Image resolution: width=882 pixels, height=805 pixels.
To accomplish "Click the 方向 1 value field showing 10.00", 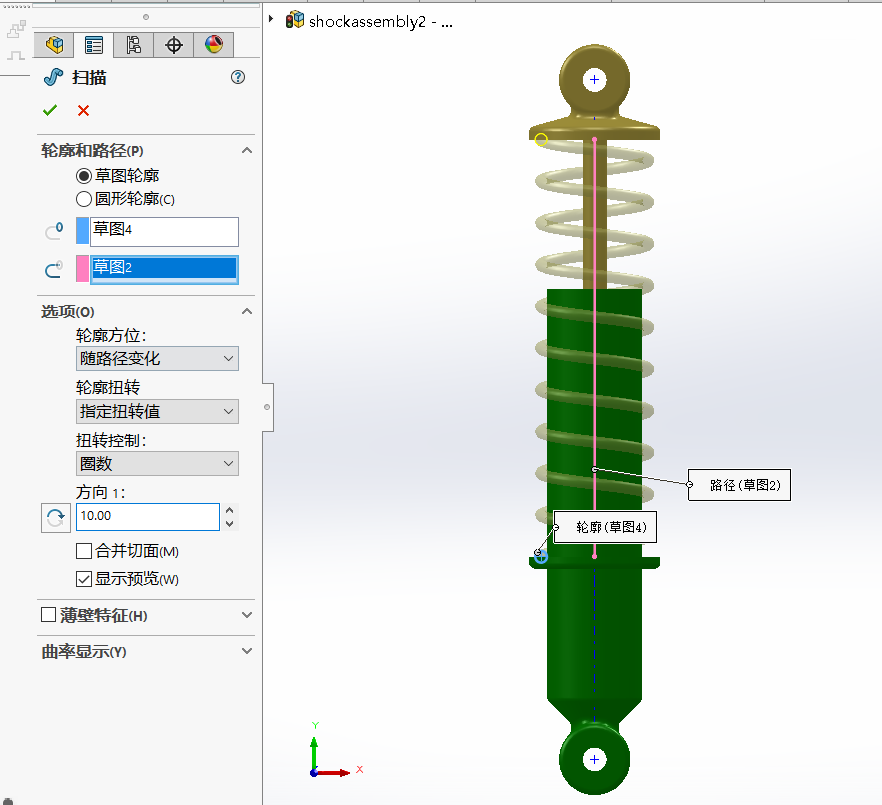I will click(147, 517).
